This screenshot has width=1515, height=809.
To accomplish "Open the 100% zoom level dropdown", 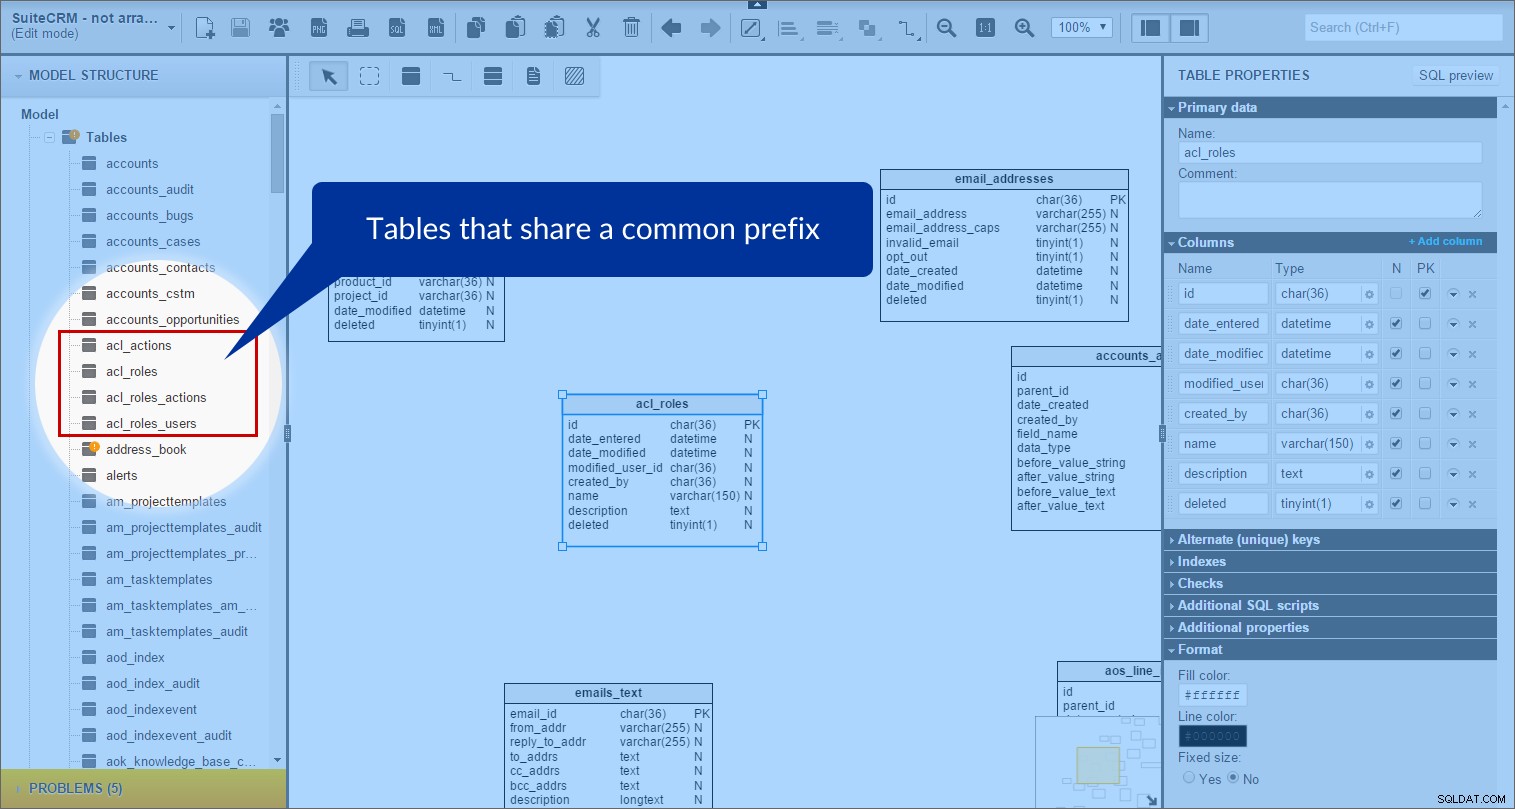I will click(1083, 28).
